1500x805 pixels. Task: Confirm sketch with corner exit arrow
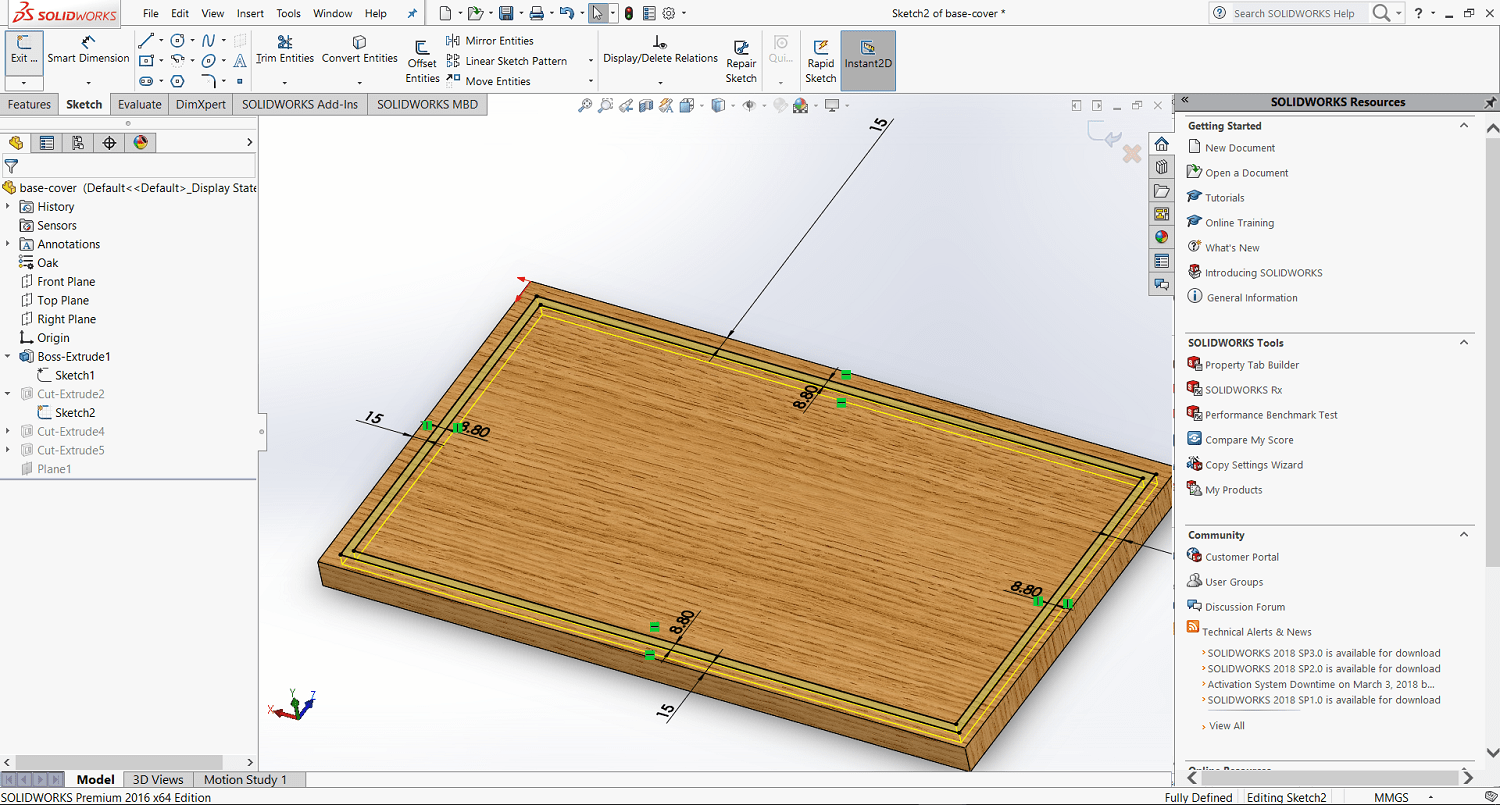tap(1104, 134)
